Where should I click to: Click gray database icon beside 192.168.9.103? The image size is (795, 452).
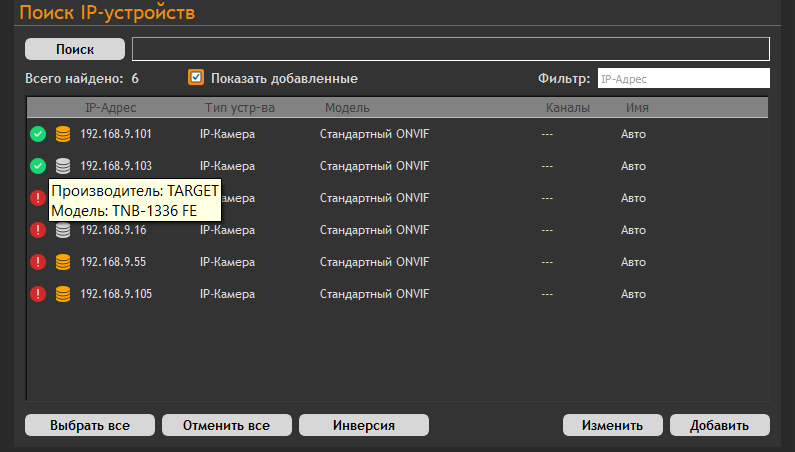(63, 166)
